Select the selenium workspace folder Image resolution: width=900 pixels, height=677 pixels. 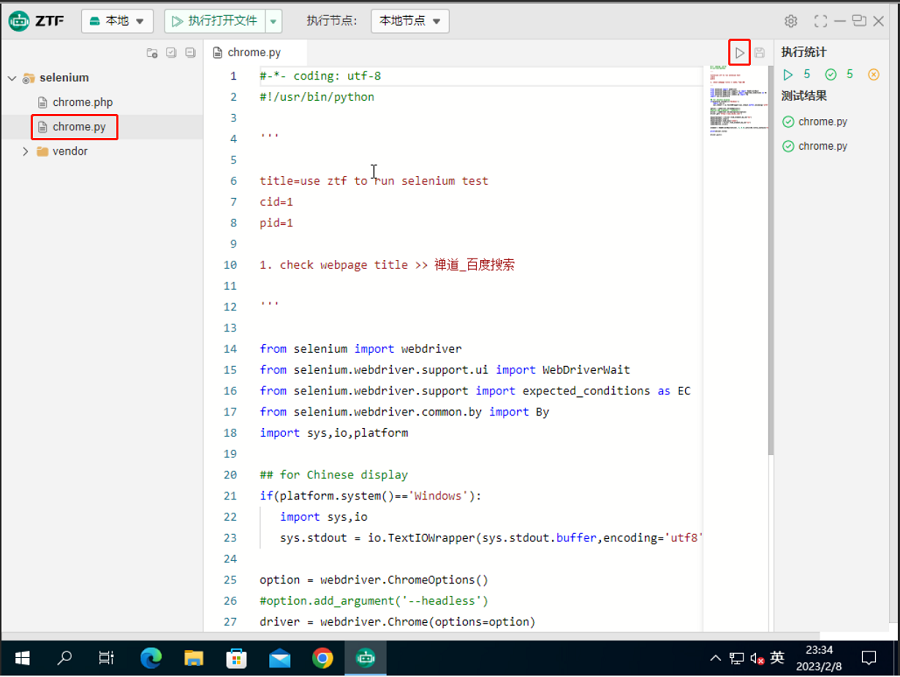click(64, 78)
